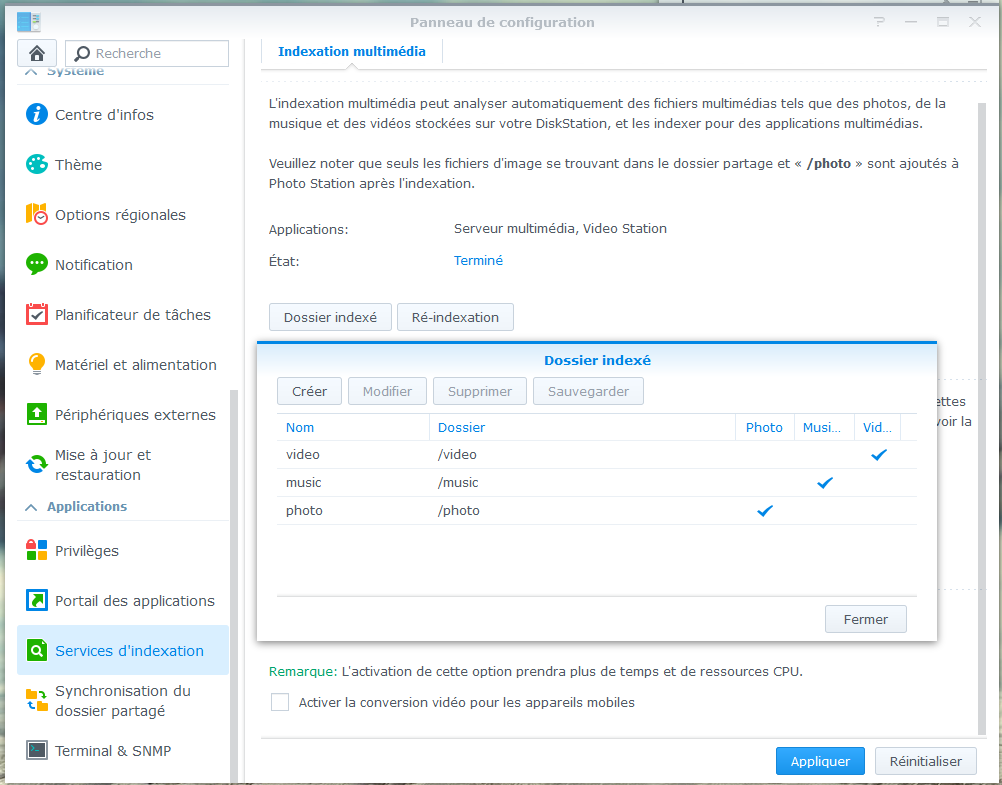Toggle Music checkmark for the music folder
Screen dimensions: 1002x785
coord(825,483)
